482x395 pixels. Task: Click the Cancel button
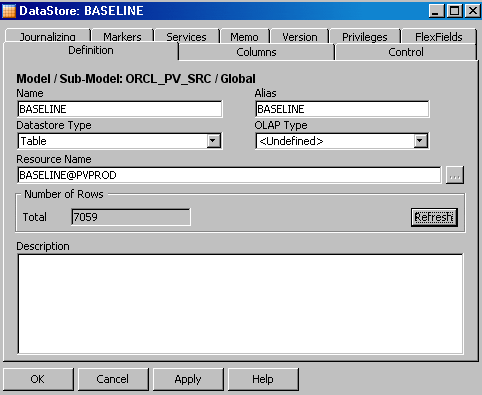113,379
